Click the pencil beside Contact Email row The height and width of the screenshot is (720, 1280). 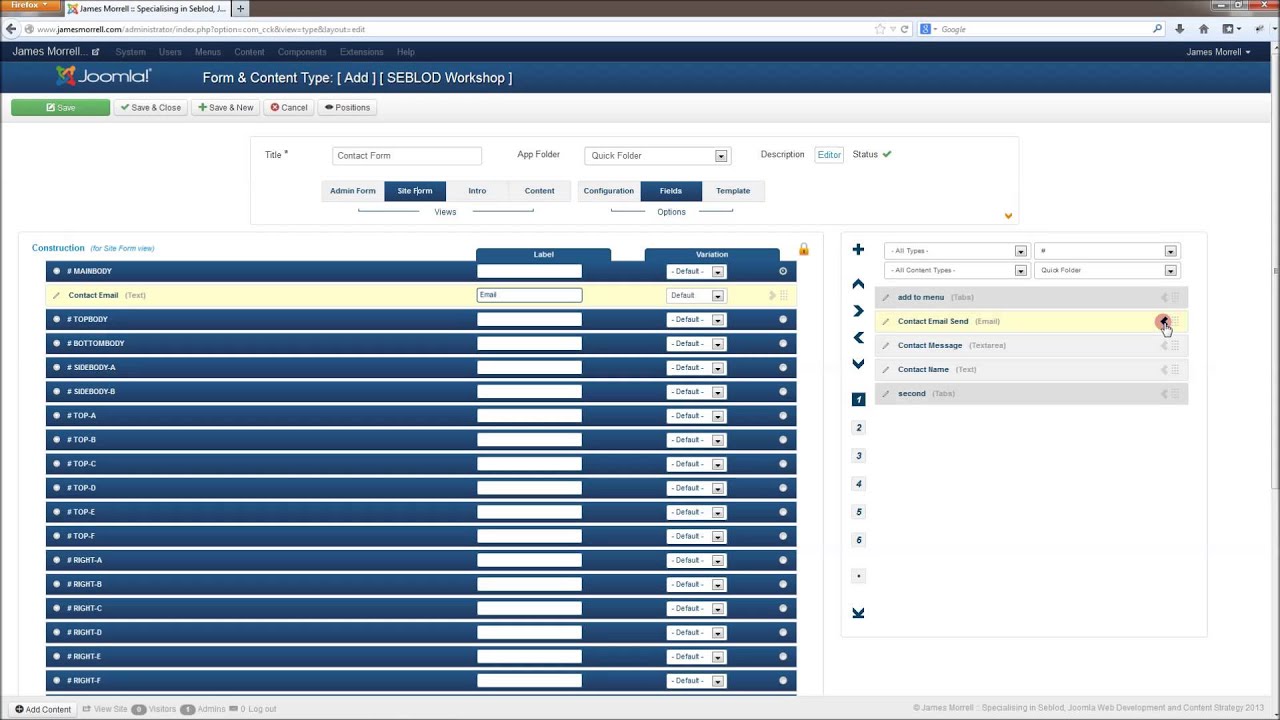click(x=56, y=296)
